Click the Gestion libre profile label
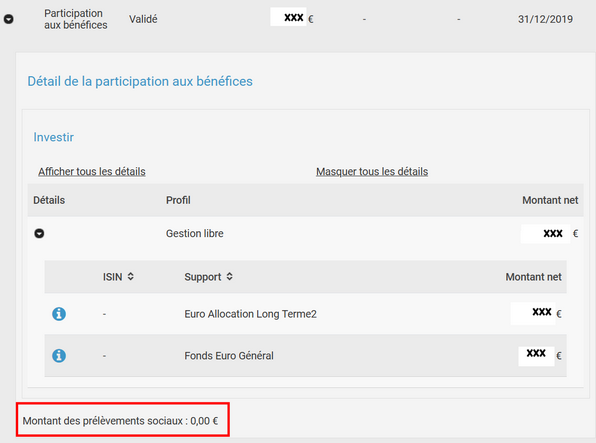 click(x=195, y=233)
